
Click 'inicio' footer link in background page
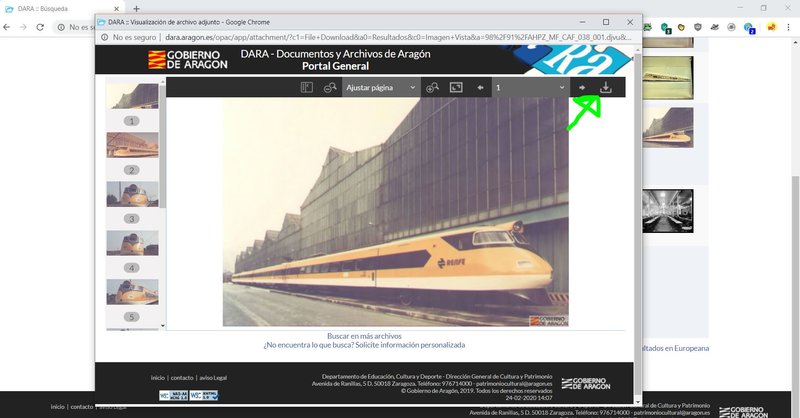pyautogui.click(x=58, y=407)
